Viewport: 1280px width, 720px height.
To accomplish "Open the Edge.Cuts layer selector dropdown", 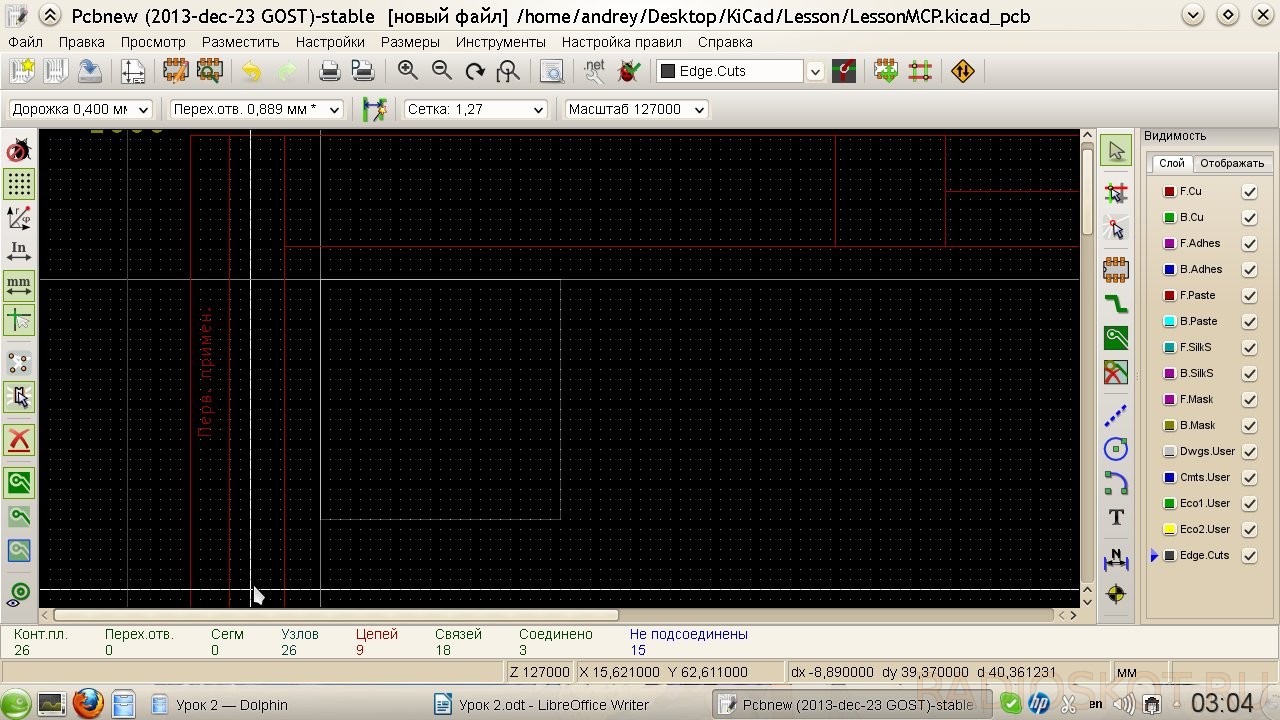I will click(x=739, y=71).
